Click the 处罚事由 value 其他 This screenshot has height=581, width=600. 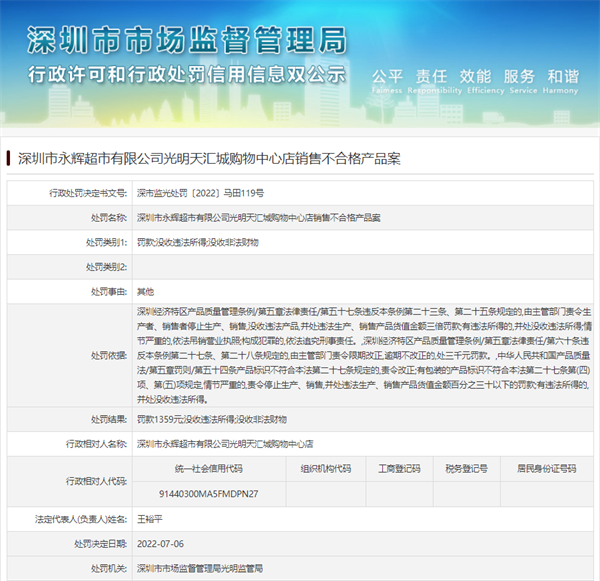[145, 292]
